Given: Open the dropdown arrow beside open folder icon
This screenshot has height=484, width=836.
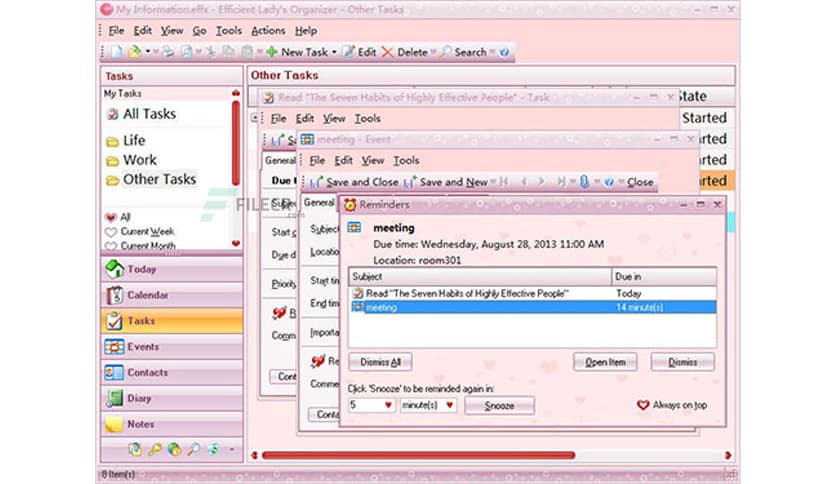Looking at the screenshot, I should pyautogui.click(x=148, y=52).
